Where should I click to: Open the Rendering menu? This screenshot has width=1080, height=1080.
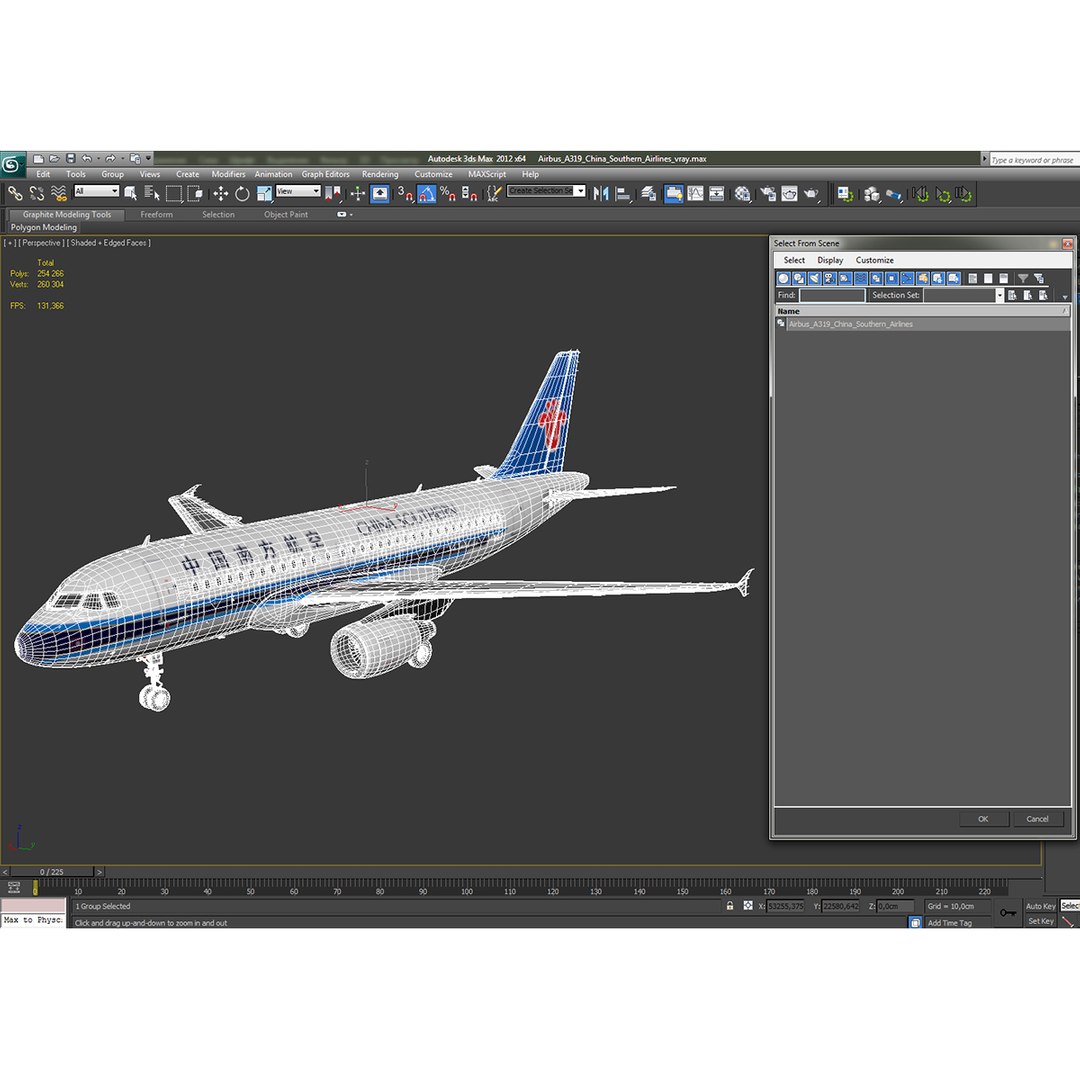coord(380,174)
